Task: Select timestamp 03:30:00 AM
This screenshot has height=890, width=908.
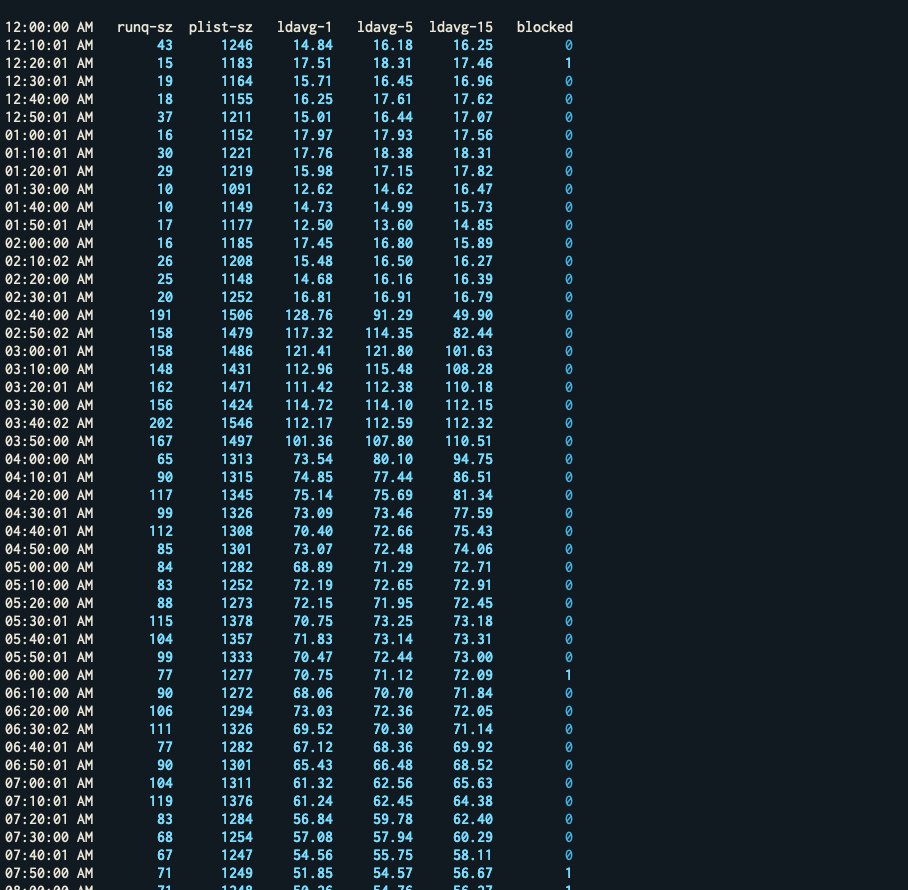Action: [x=49, y=405]
